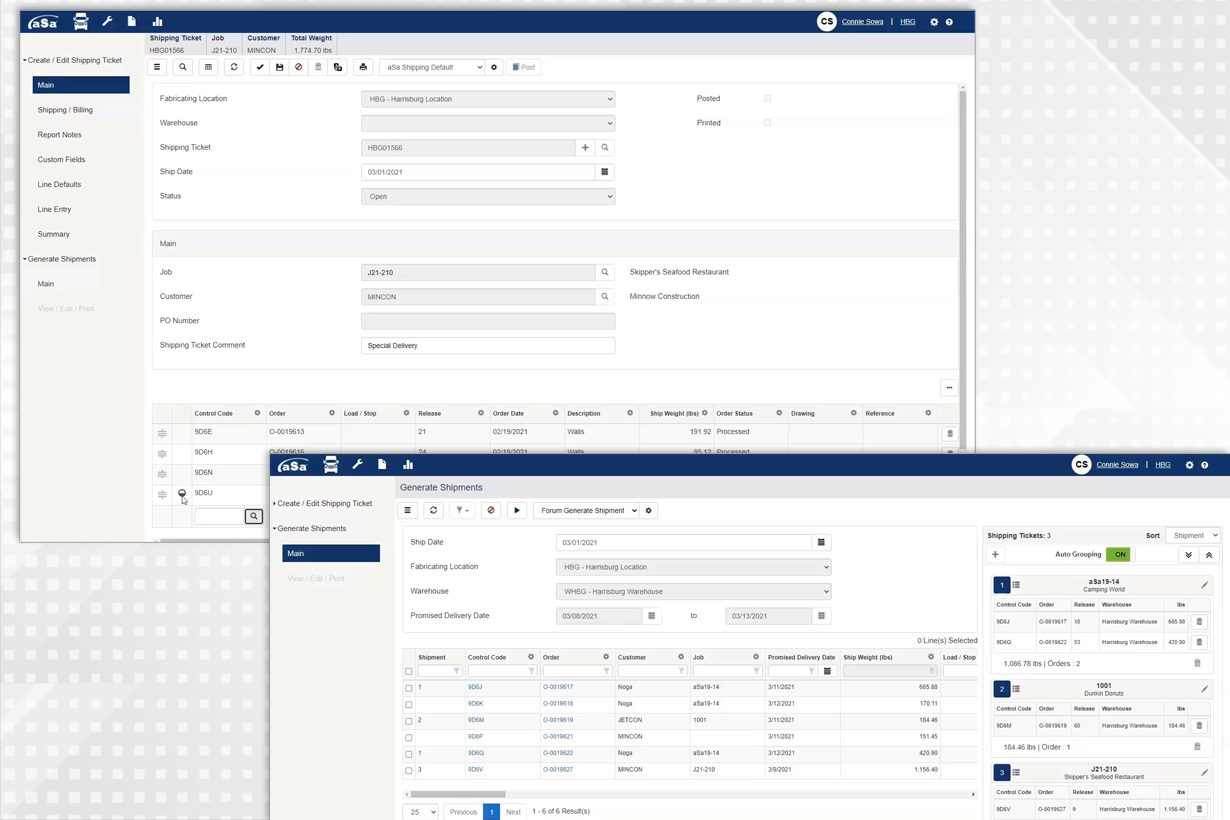This screenshot has width=1230, height=820.
Task: Turn off the Auto Grouping switch
Action: pyautogui.click(x=1118, y=554)
